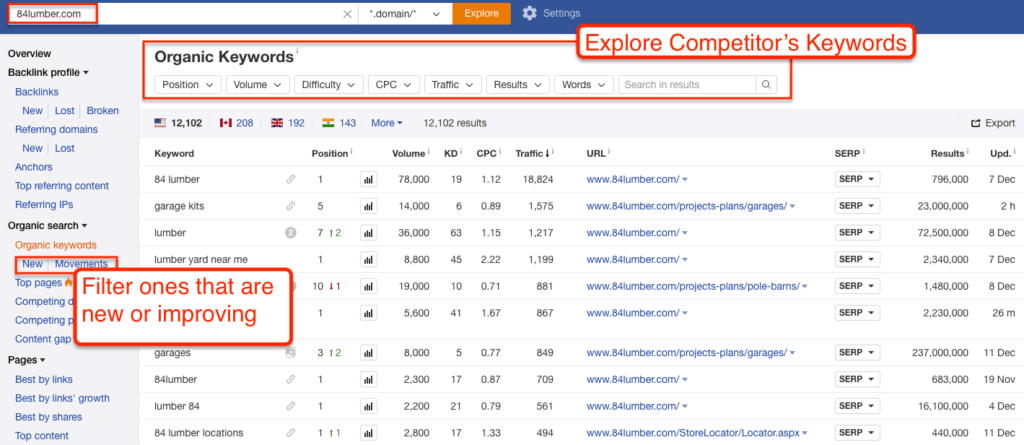This screenshot has width=1024, height=445.
Task: Click the 'lumber yard near me' keyword
Action: point(201,259)
